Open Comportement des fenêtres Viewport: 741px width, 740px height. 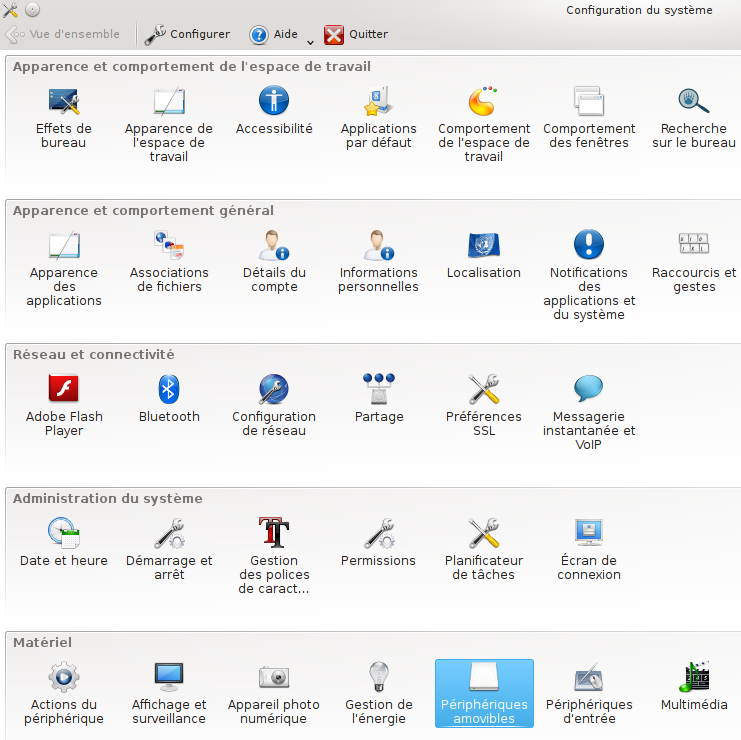pos(589,118)
